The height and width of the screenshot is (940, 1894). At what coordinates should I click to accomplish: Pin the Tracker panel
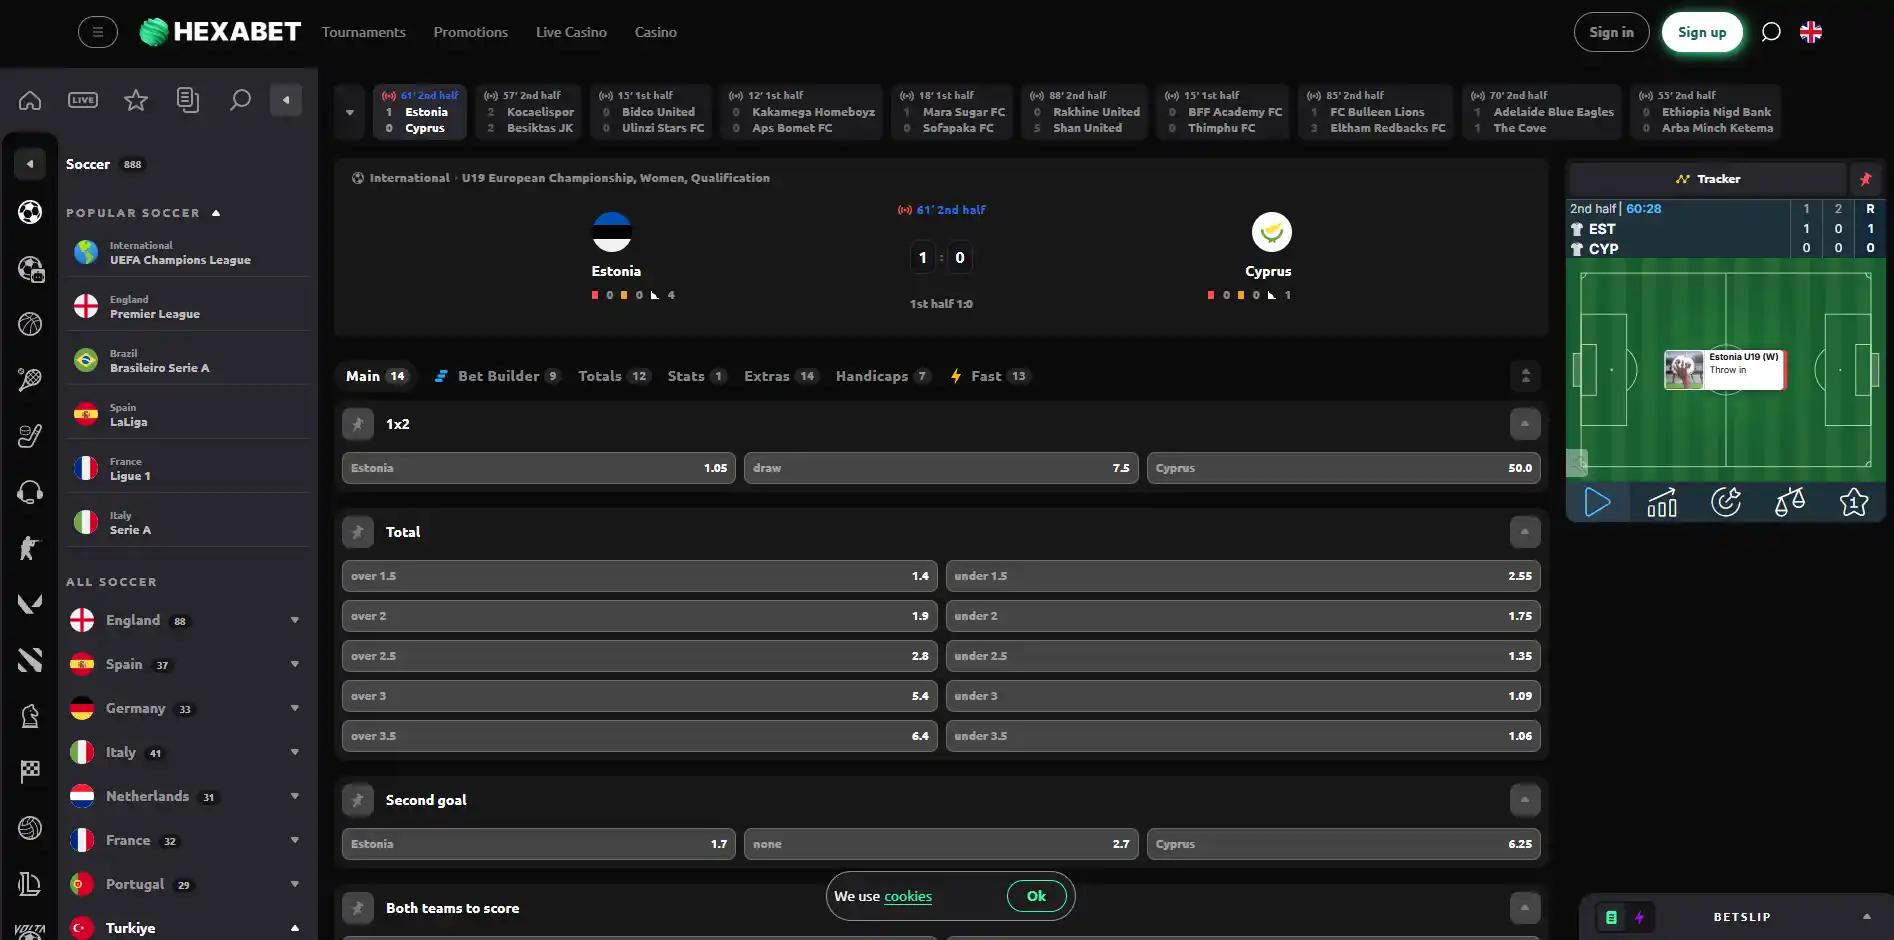tap(1865, 179)
